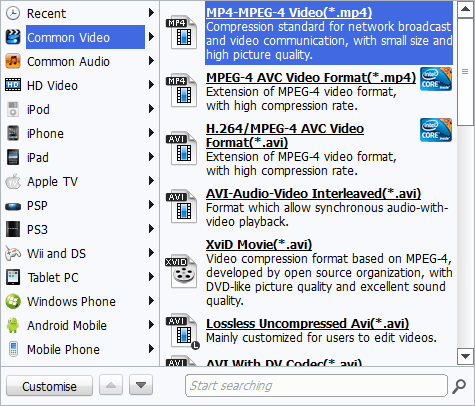Expand the Common Audio submenu arrow

[151, 61]
